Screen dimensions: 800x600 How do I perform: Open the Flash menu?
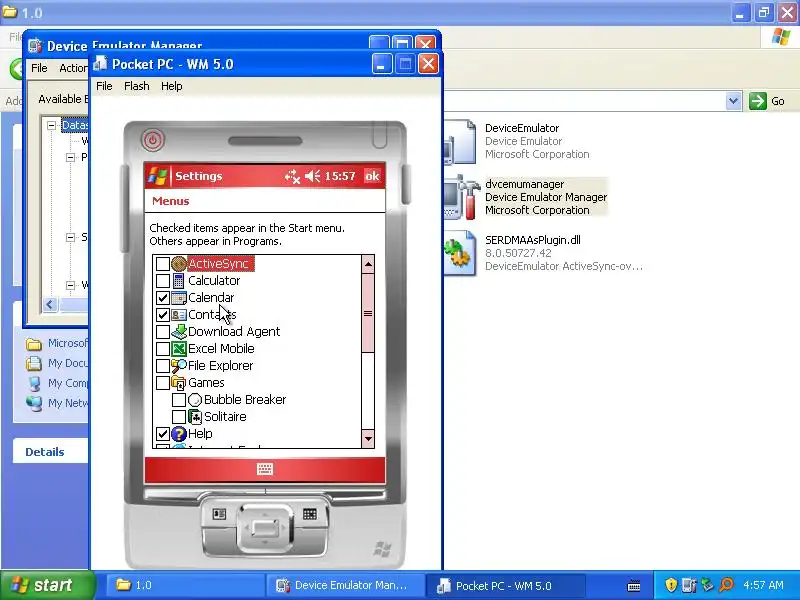[x=137, y=86]
